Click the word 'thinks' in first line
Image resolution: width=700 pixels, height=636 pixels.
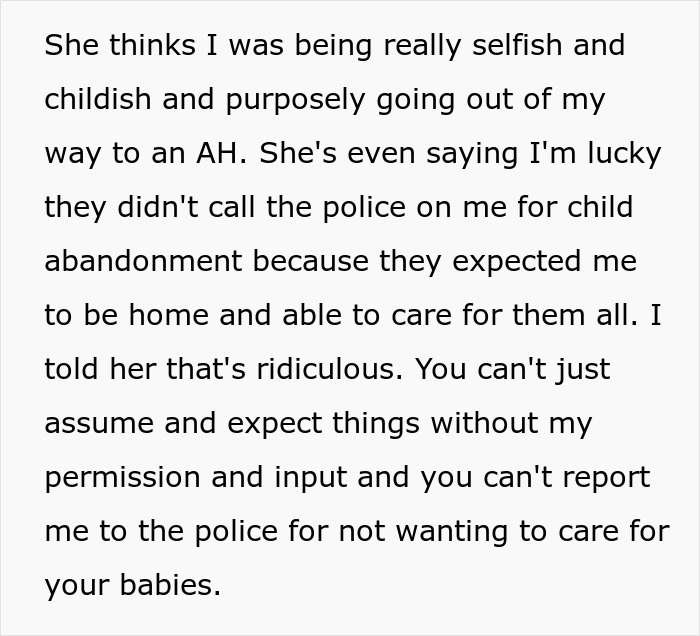point(152,45)
